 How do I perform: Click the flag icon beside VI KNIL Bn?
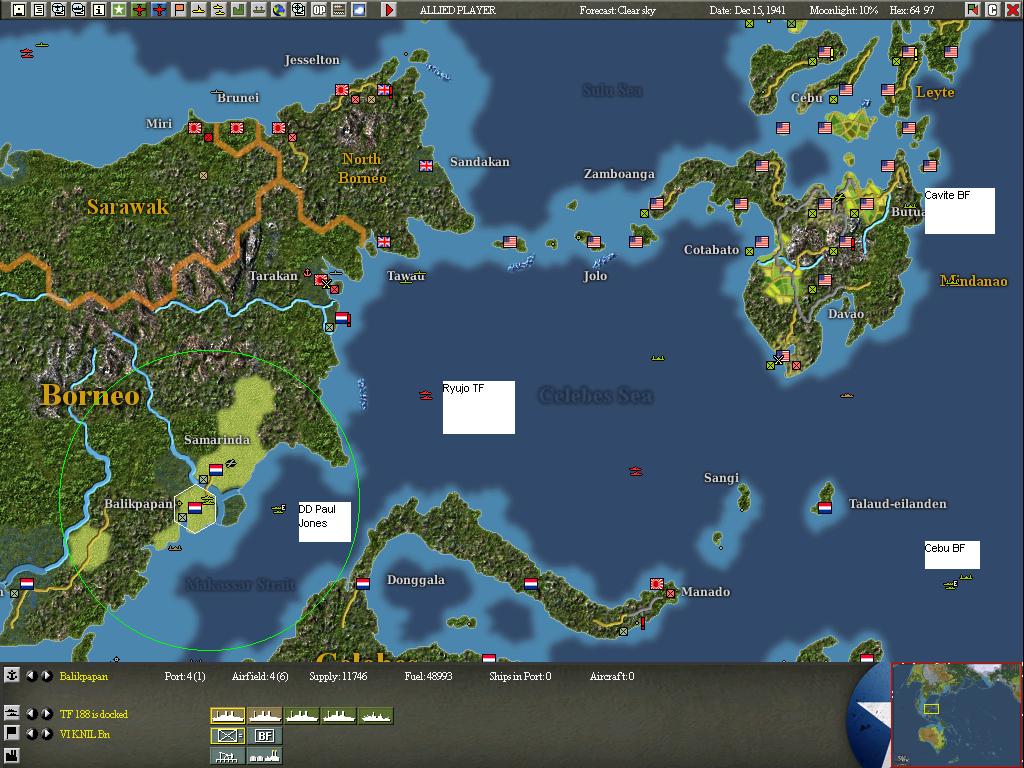[12, 733]
